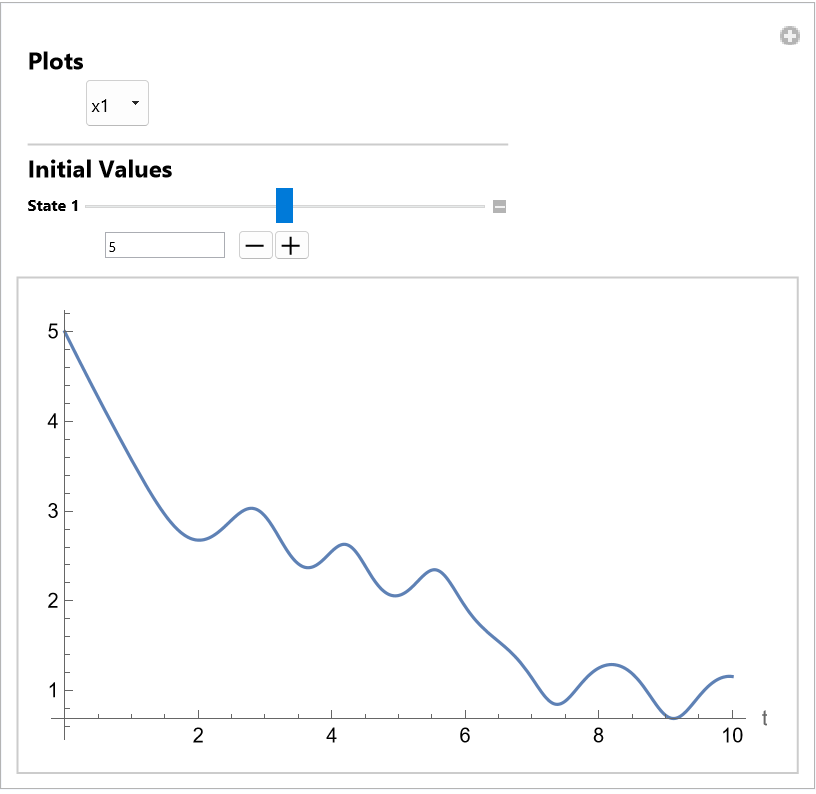Click the tick label 2 on horizontal axis
This screenshot has height=794, width=816.
[x=199, y=737]
